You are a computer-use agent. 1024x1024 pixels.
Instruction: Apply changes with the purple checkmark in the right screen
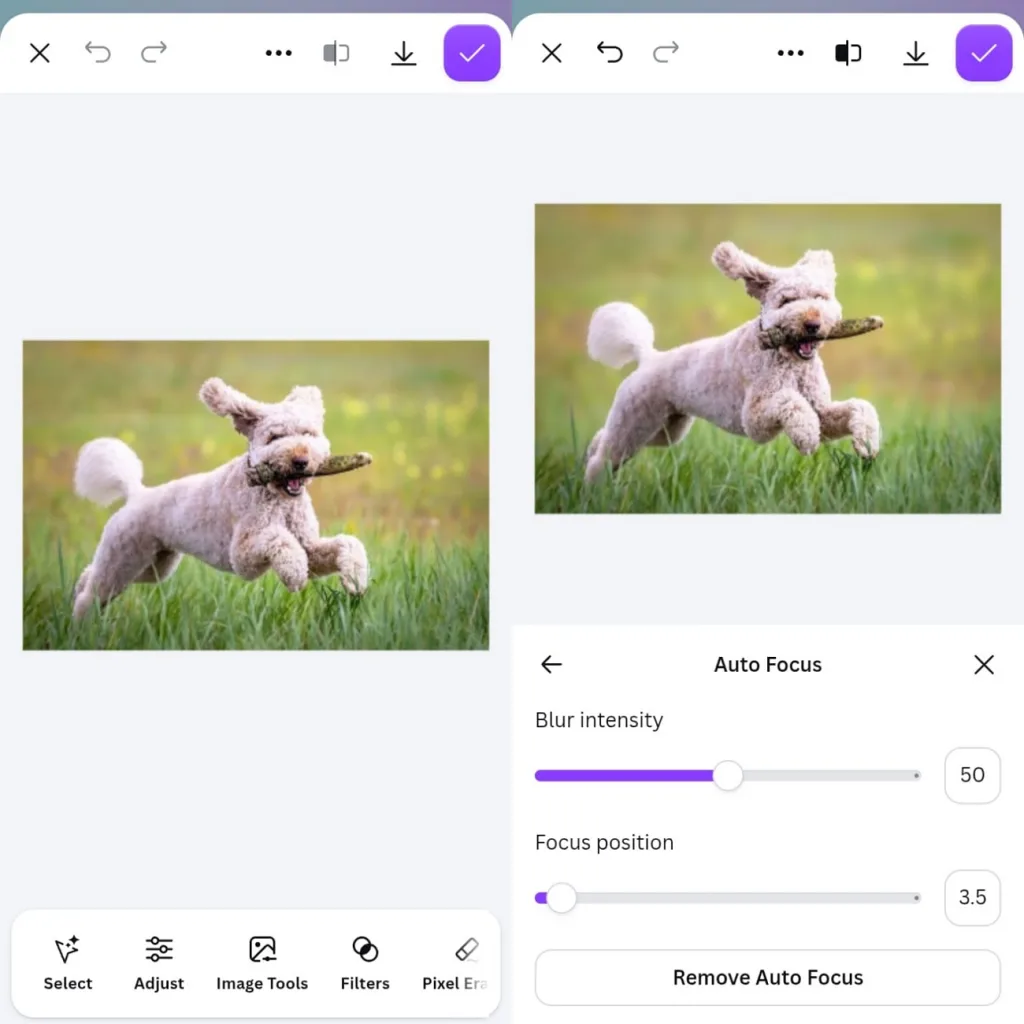tap(984, 53)
